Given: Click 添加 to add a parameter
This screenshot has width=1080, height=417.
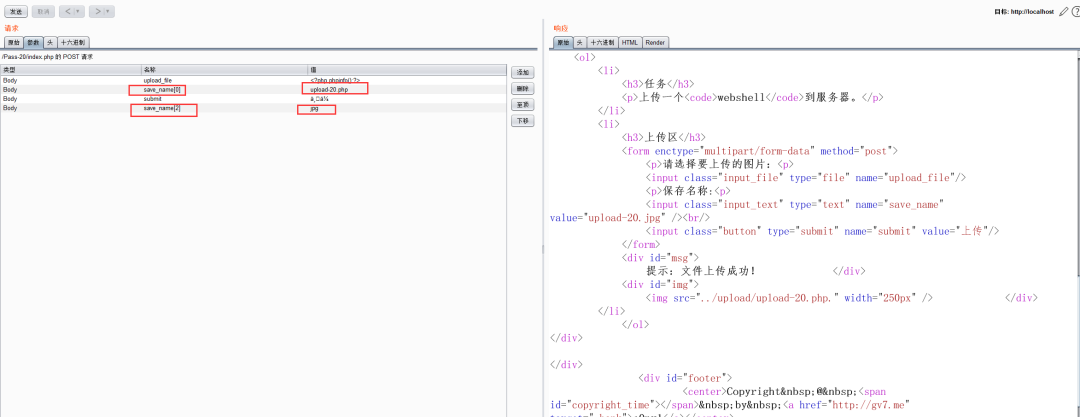Looking at the screenshot, I should [x=522, y=73].
